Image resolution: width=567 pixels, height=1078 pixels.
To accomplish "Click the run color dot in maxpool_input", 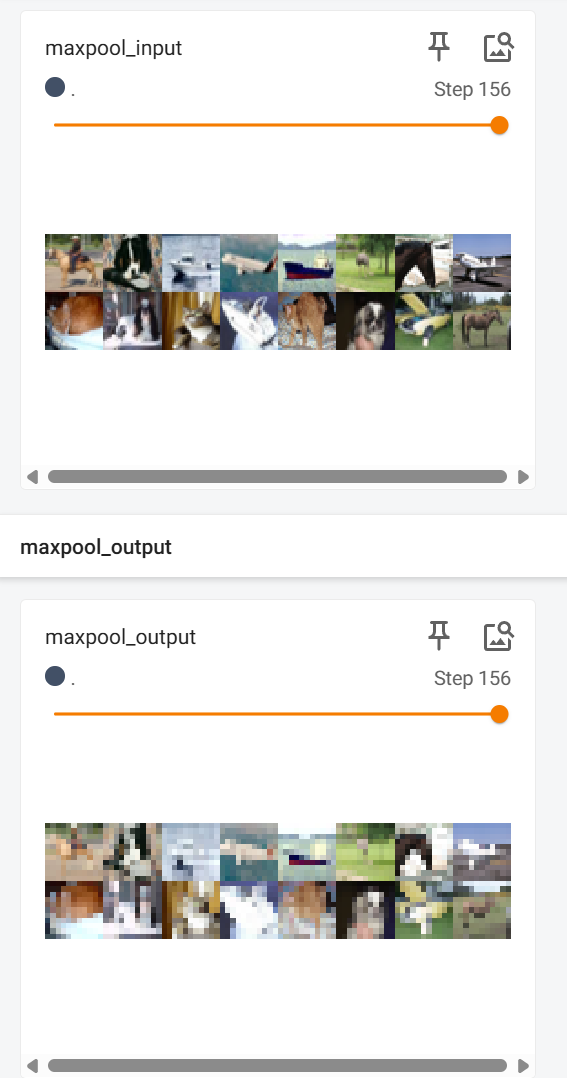I will click(x=55, y=87).
